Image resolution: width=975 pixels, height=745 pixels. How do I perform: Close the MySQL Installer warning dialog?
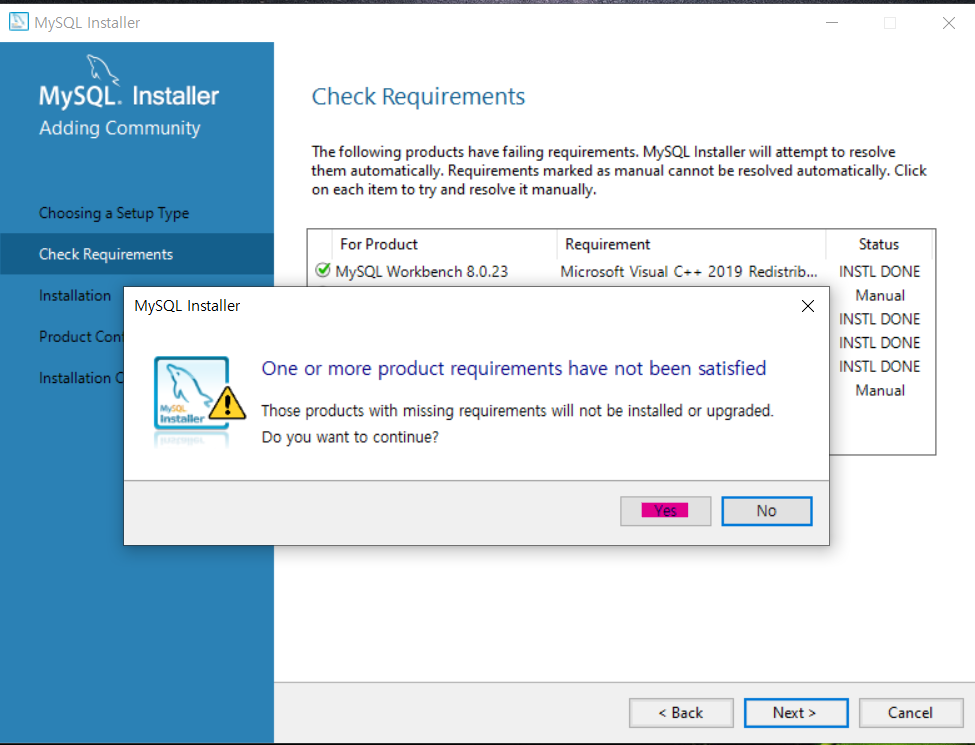coord(808,306)
